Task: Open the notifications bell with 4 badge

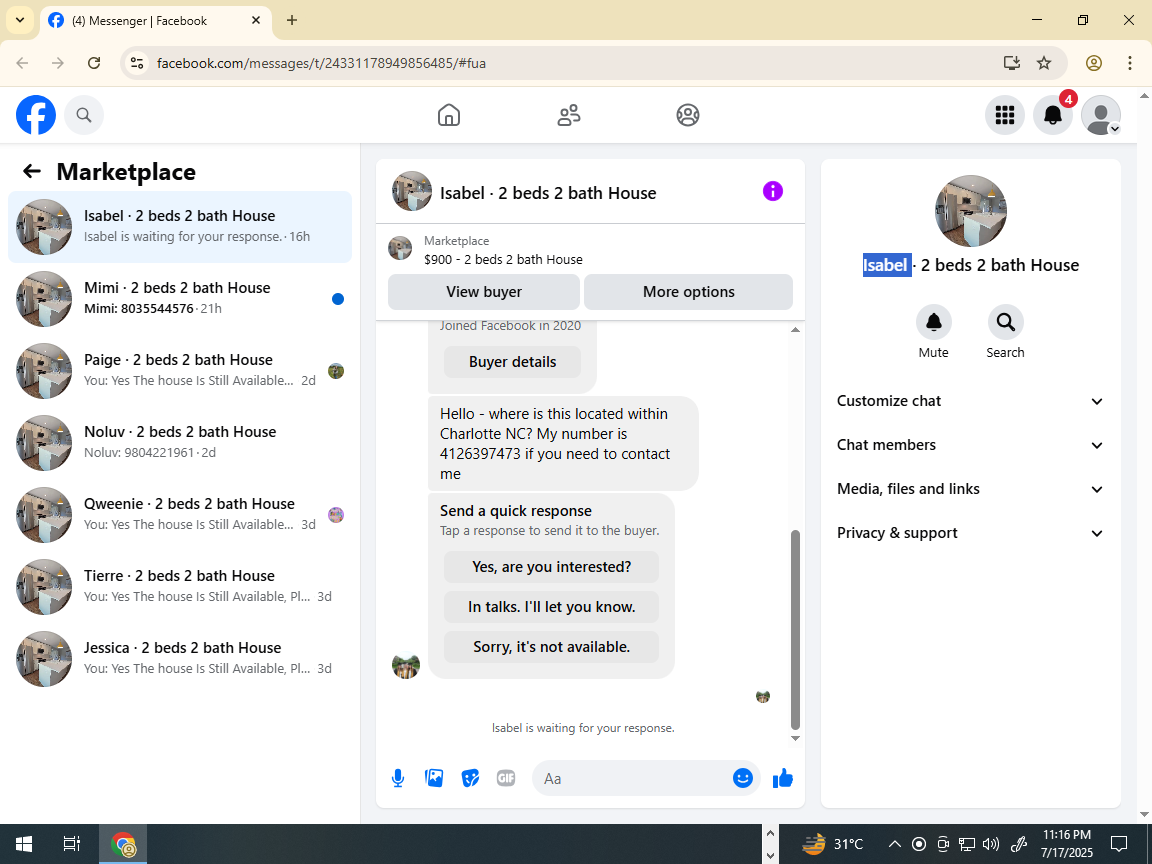Action: pyautogui.click(x=1053, y=115)
